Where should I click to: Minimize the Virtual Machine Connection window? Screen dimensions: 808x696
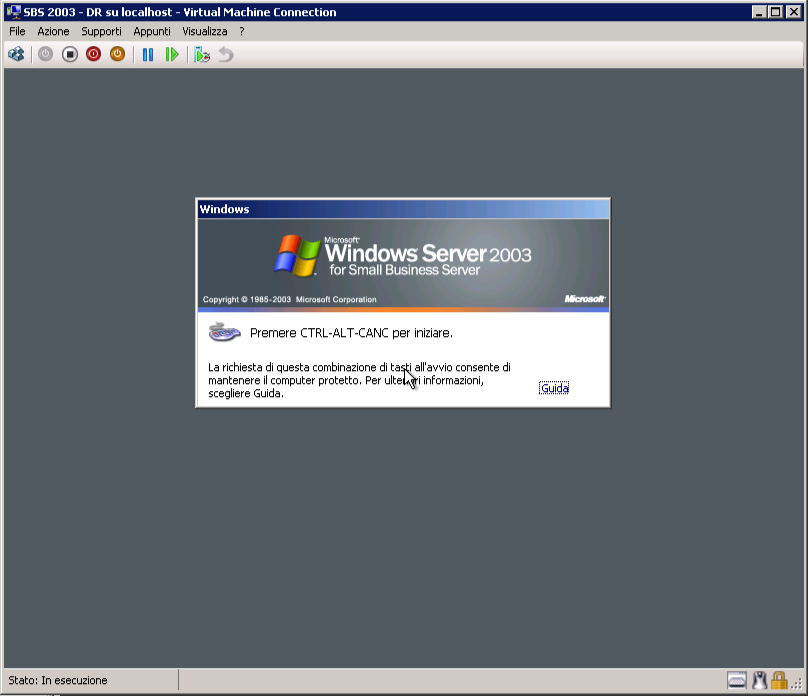[759, 12]
